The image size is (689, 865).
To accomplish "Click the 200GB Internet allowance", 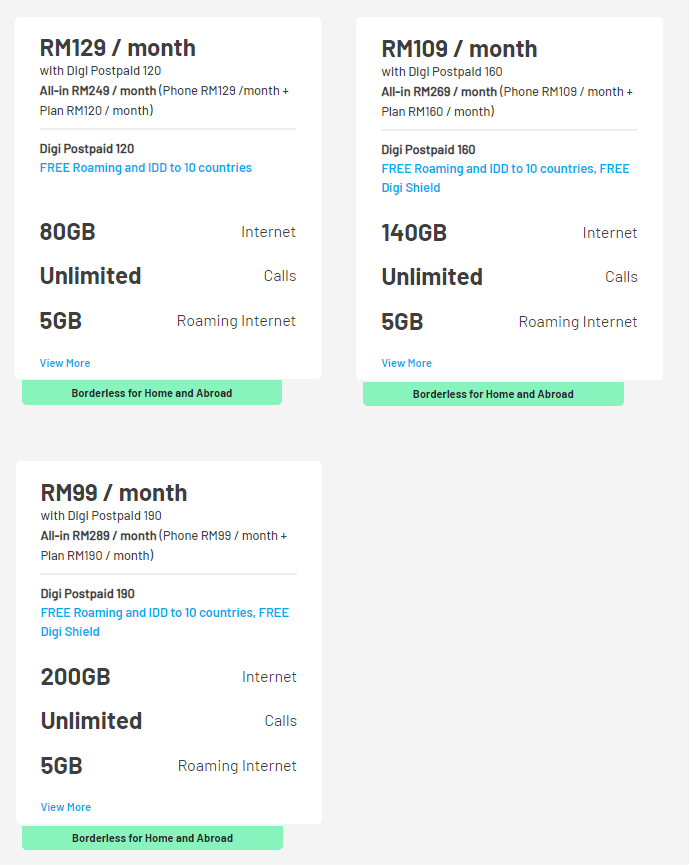I will coord(76,677).
